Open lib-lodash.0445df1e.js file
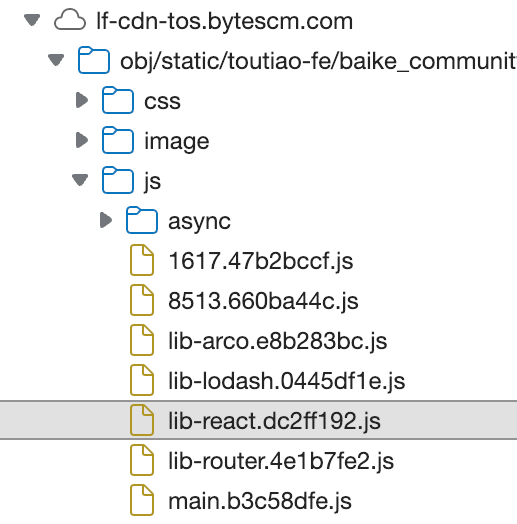The image size is (517, 524). 286,381
